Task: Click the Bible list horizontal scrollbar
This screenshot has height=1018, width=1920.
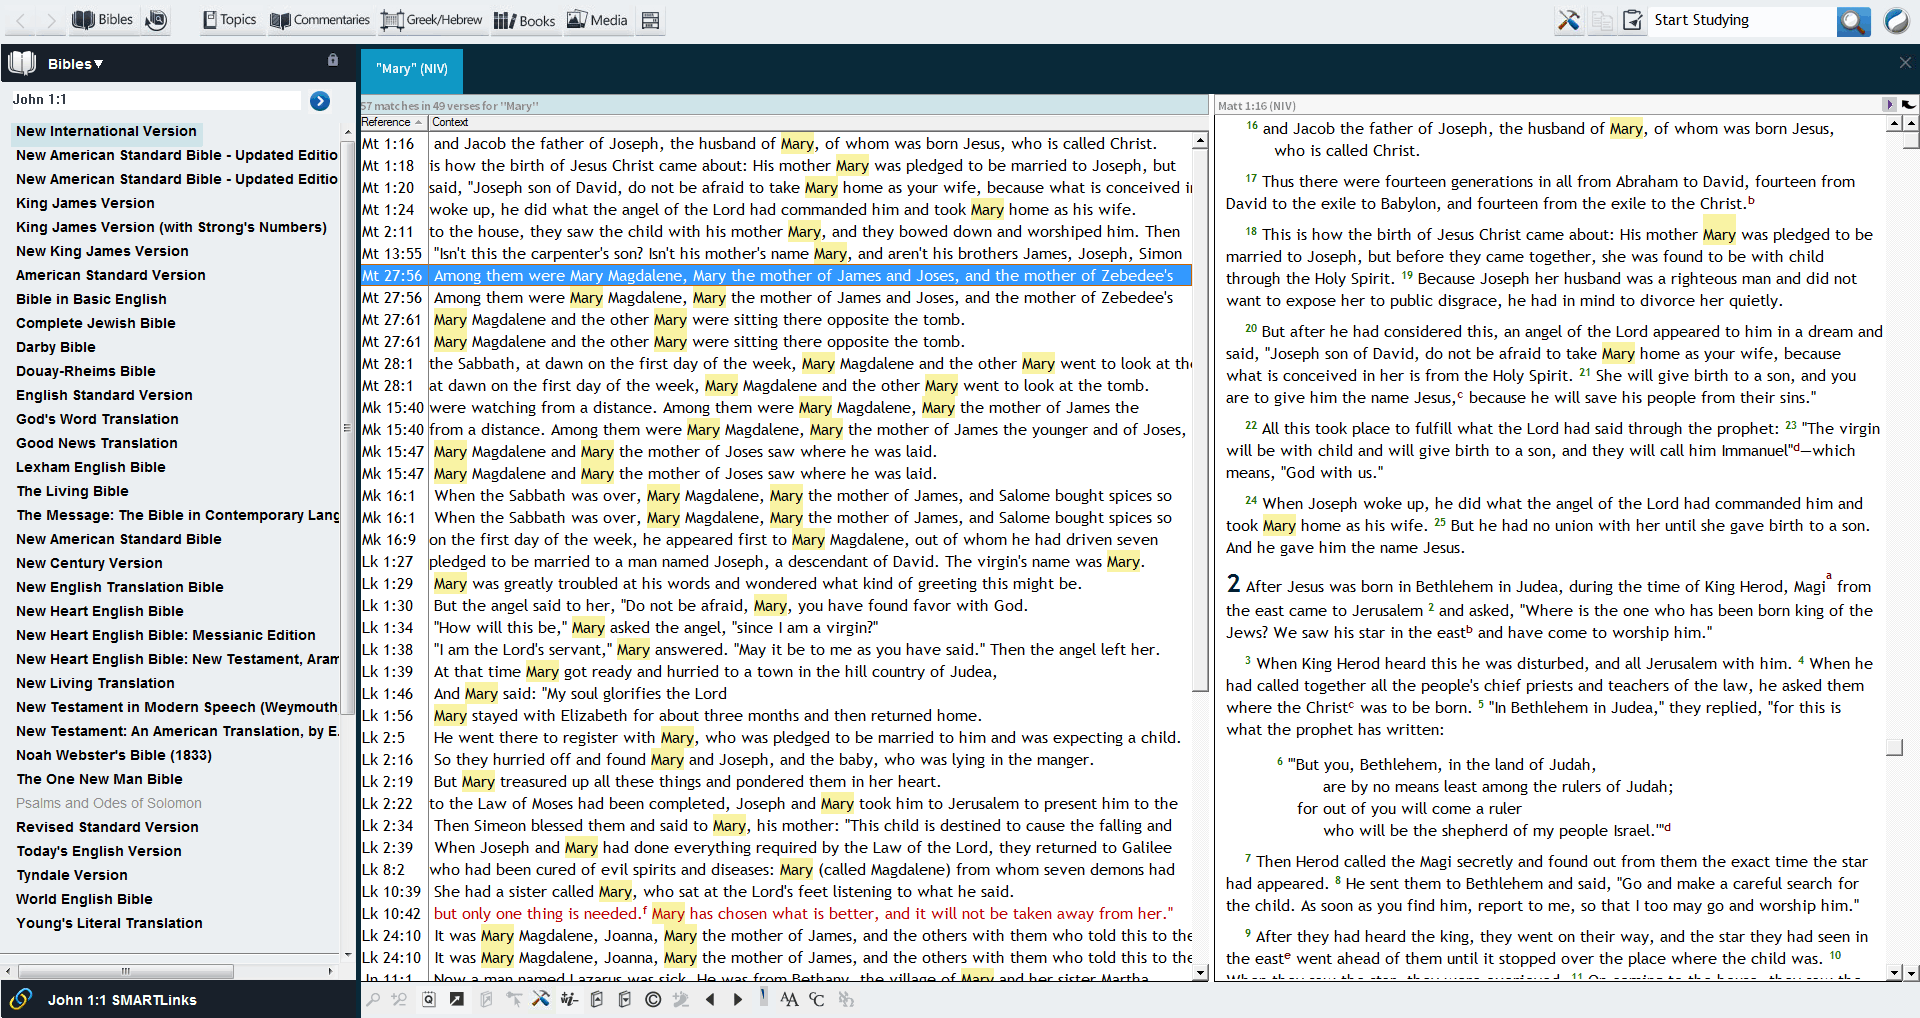Action: pos(126,971)
